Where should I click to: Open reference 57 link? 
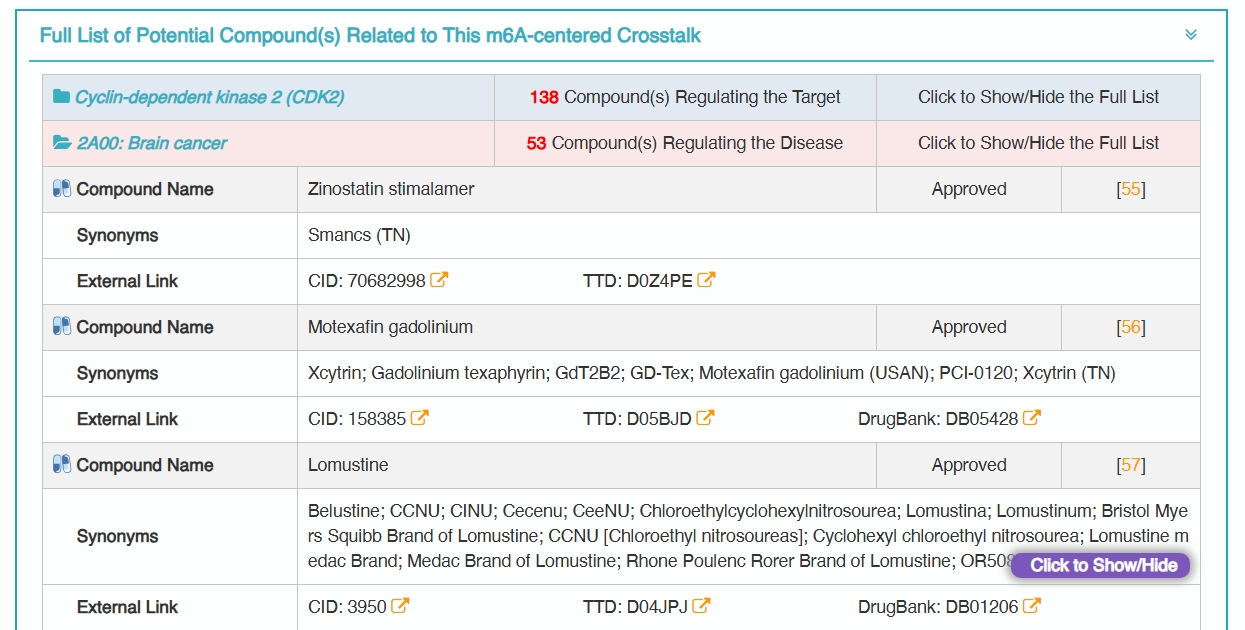pyautogui.click(x=1131, y=465)
